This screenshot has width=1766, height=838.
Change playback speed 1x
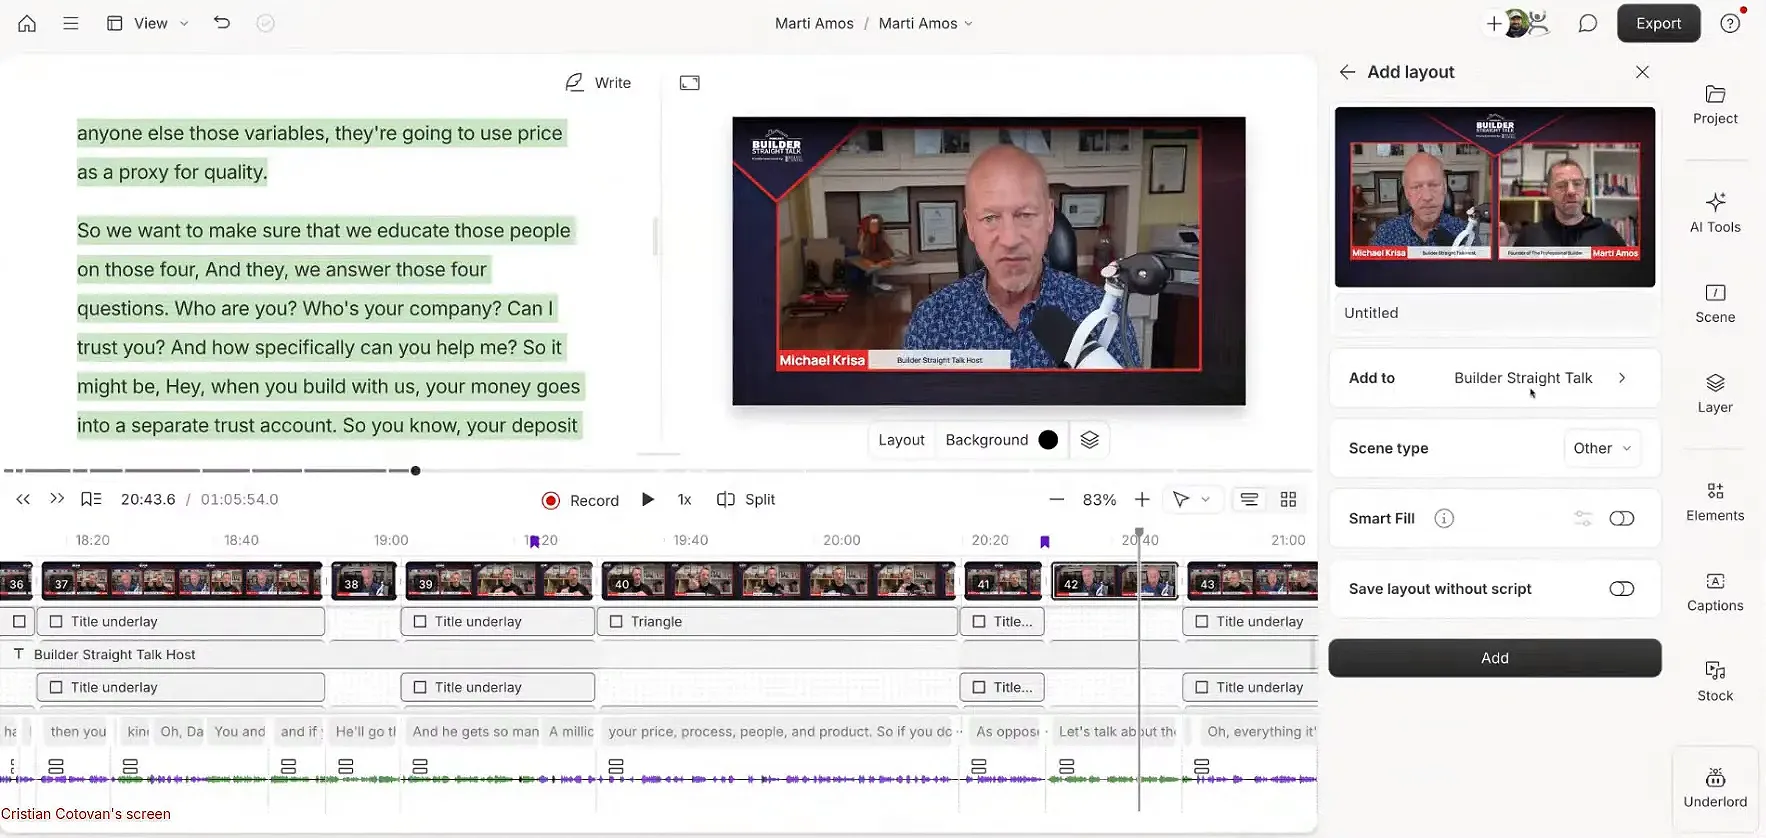(684, 499)
